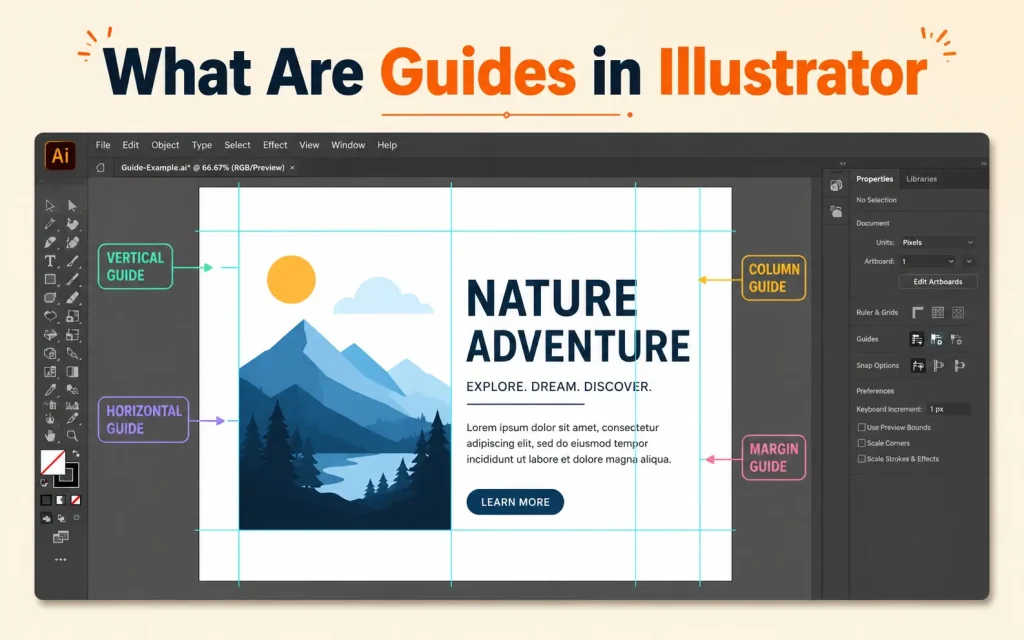Toggle last Snap Options icon
This screenshot has width=1024, height=640.
click(959, 366)
